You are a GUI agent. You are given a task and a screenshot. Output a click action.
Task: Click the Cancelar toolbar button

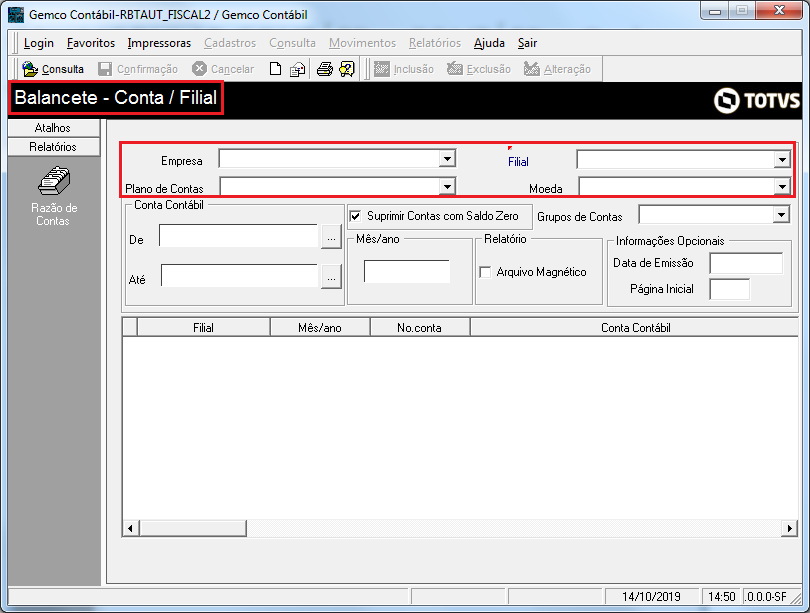[x=223, y=69]
